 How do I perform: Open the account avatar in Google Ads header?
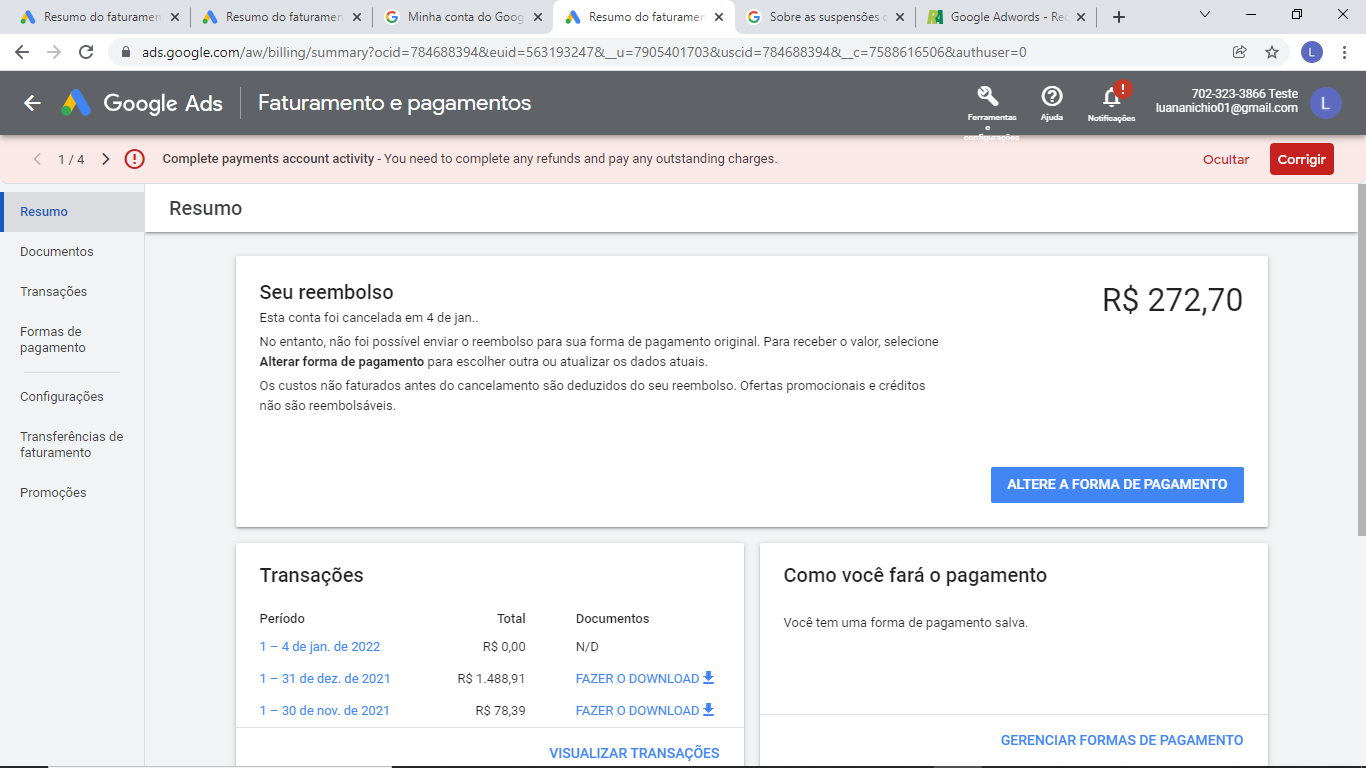(1326, 103)
